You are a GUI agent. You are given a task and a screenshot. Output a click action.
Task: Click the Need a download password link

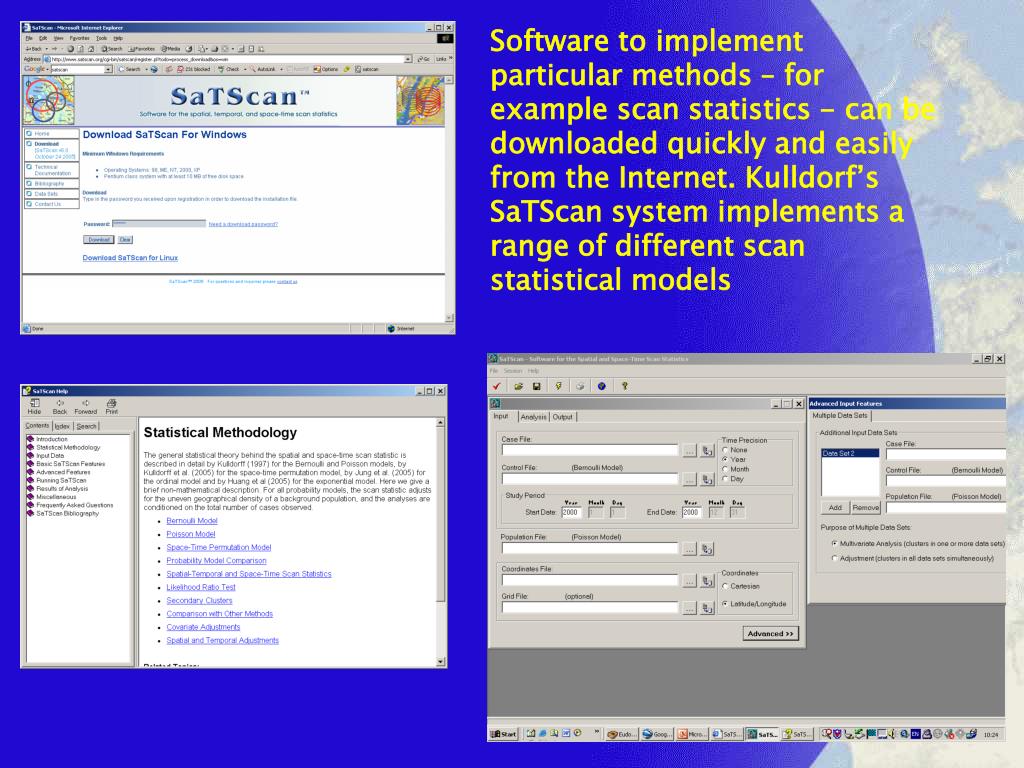coord(243,224)
